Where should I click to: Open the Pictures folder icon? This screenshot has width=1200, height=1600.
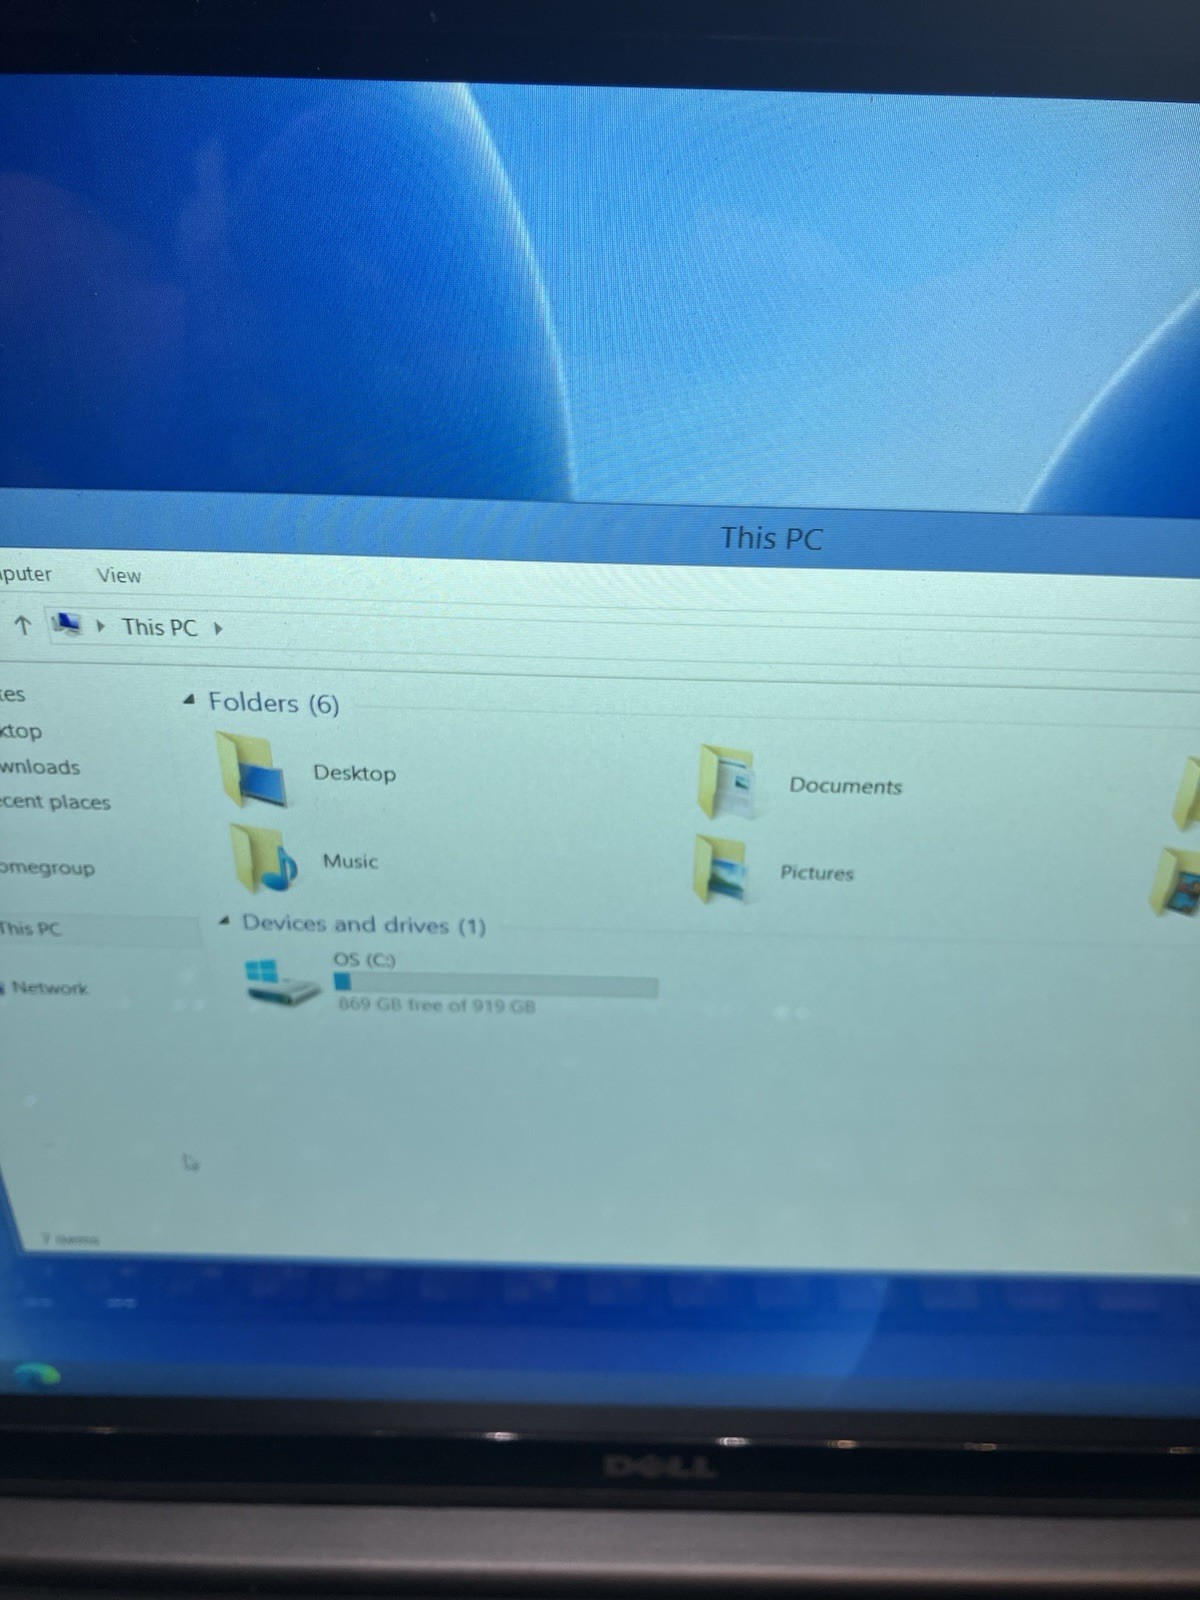pyautogui.click(x=721, y=869)
